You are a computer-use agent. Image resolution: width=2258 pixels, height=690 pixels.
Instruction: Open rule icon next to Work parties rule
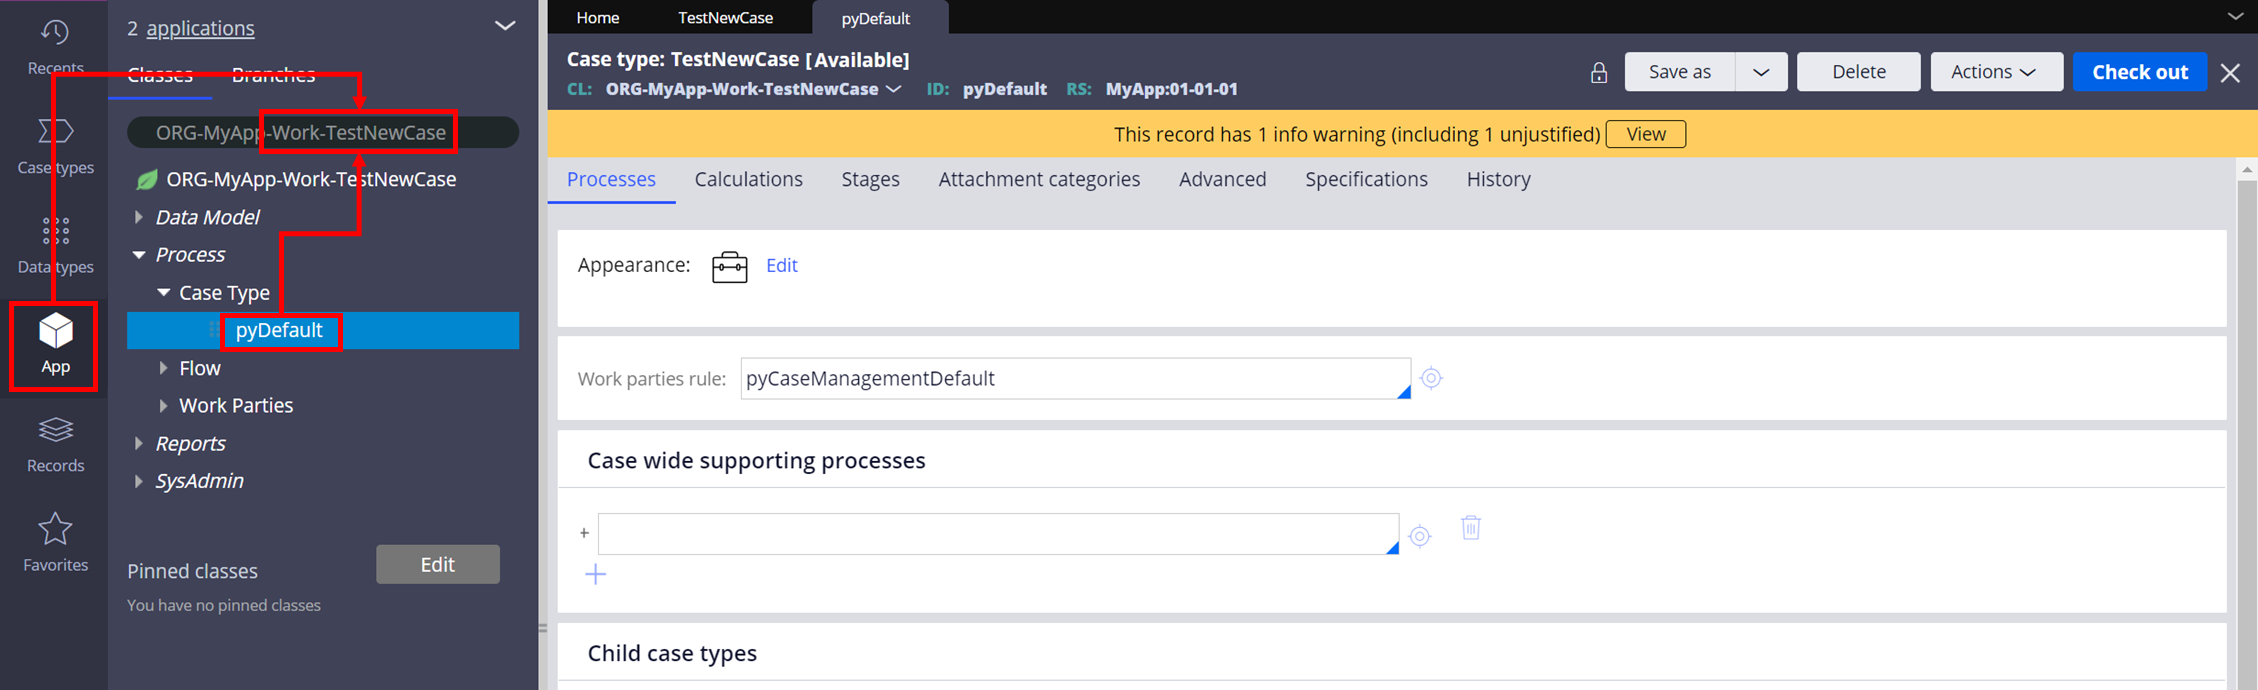click(x=1431, y=378)
